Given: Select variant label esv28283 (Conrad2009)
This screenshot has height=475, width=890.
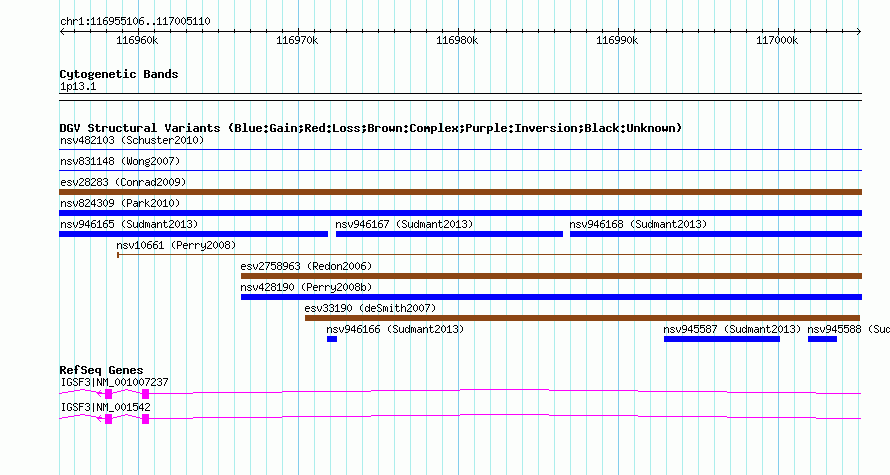Looking at the screenshot, I should [x=123, y=182].
